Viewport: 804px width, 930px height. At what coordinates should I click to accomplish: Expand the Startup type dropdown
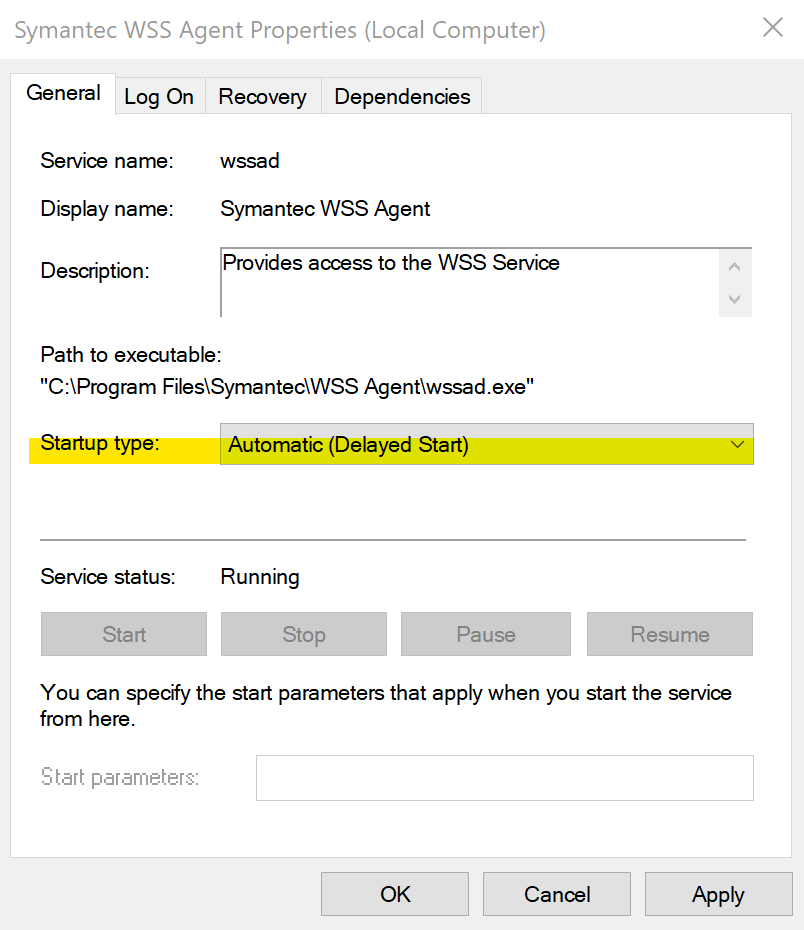coord(486,444)
